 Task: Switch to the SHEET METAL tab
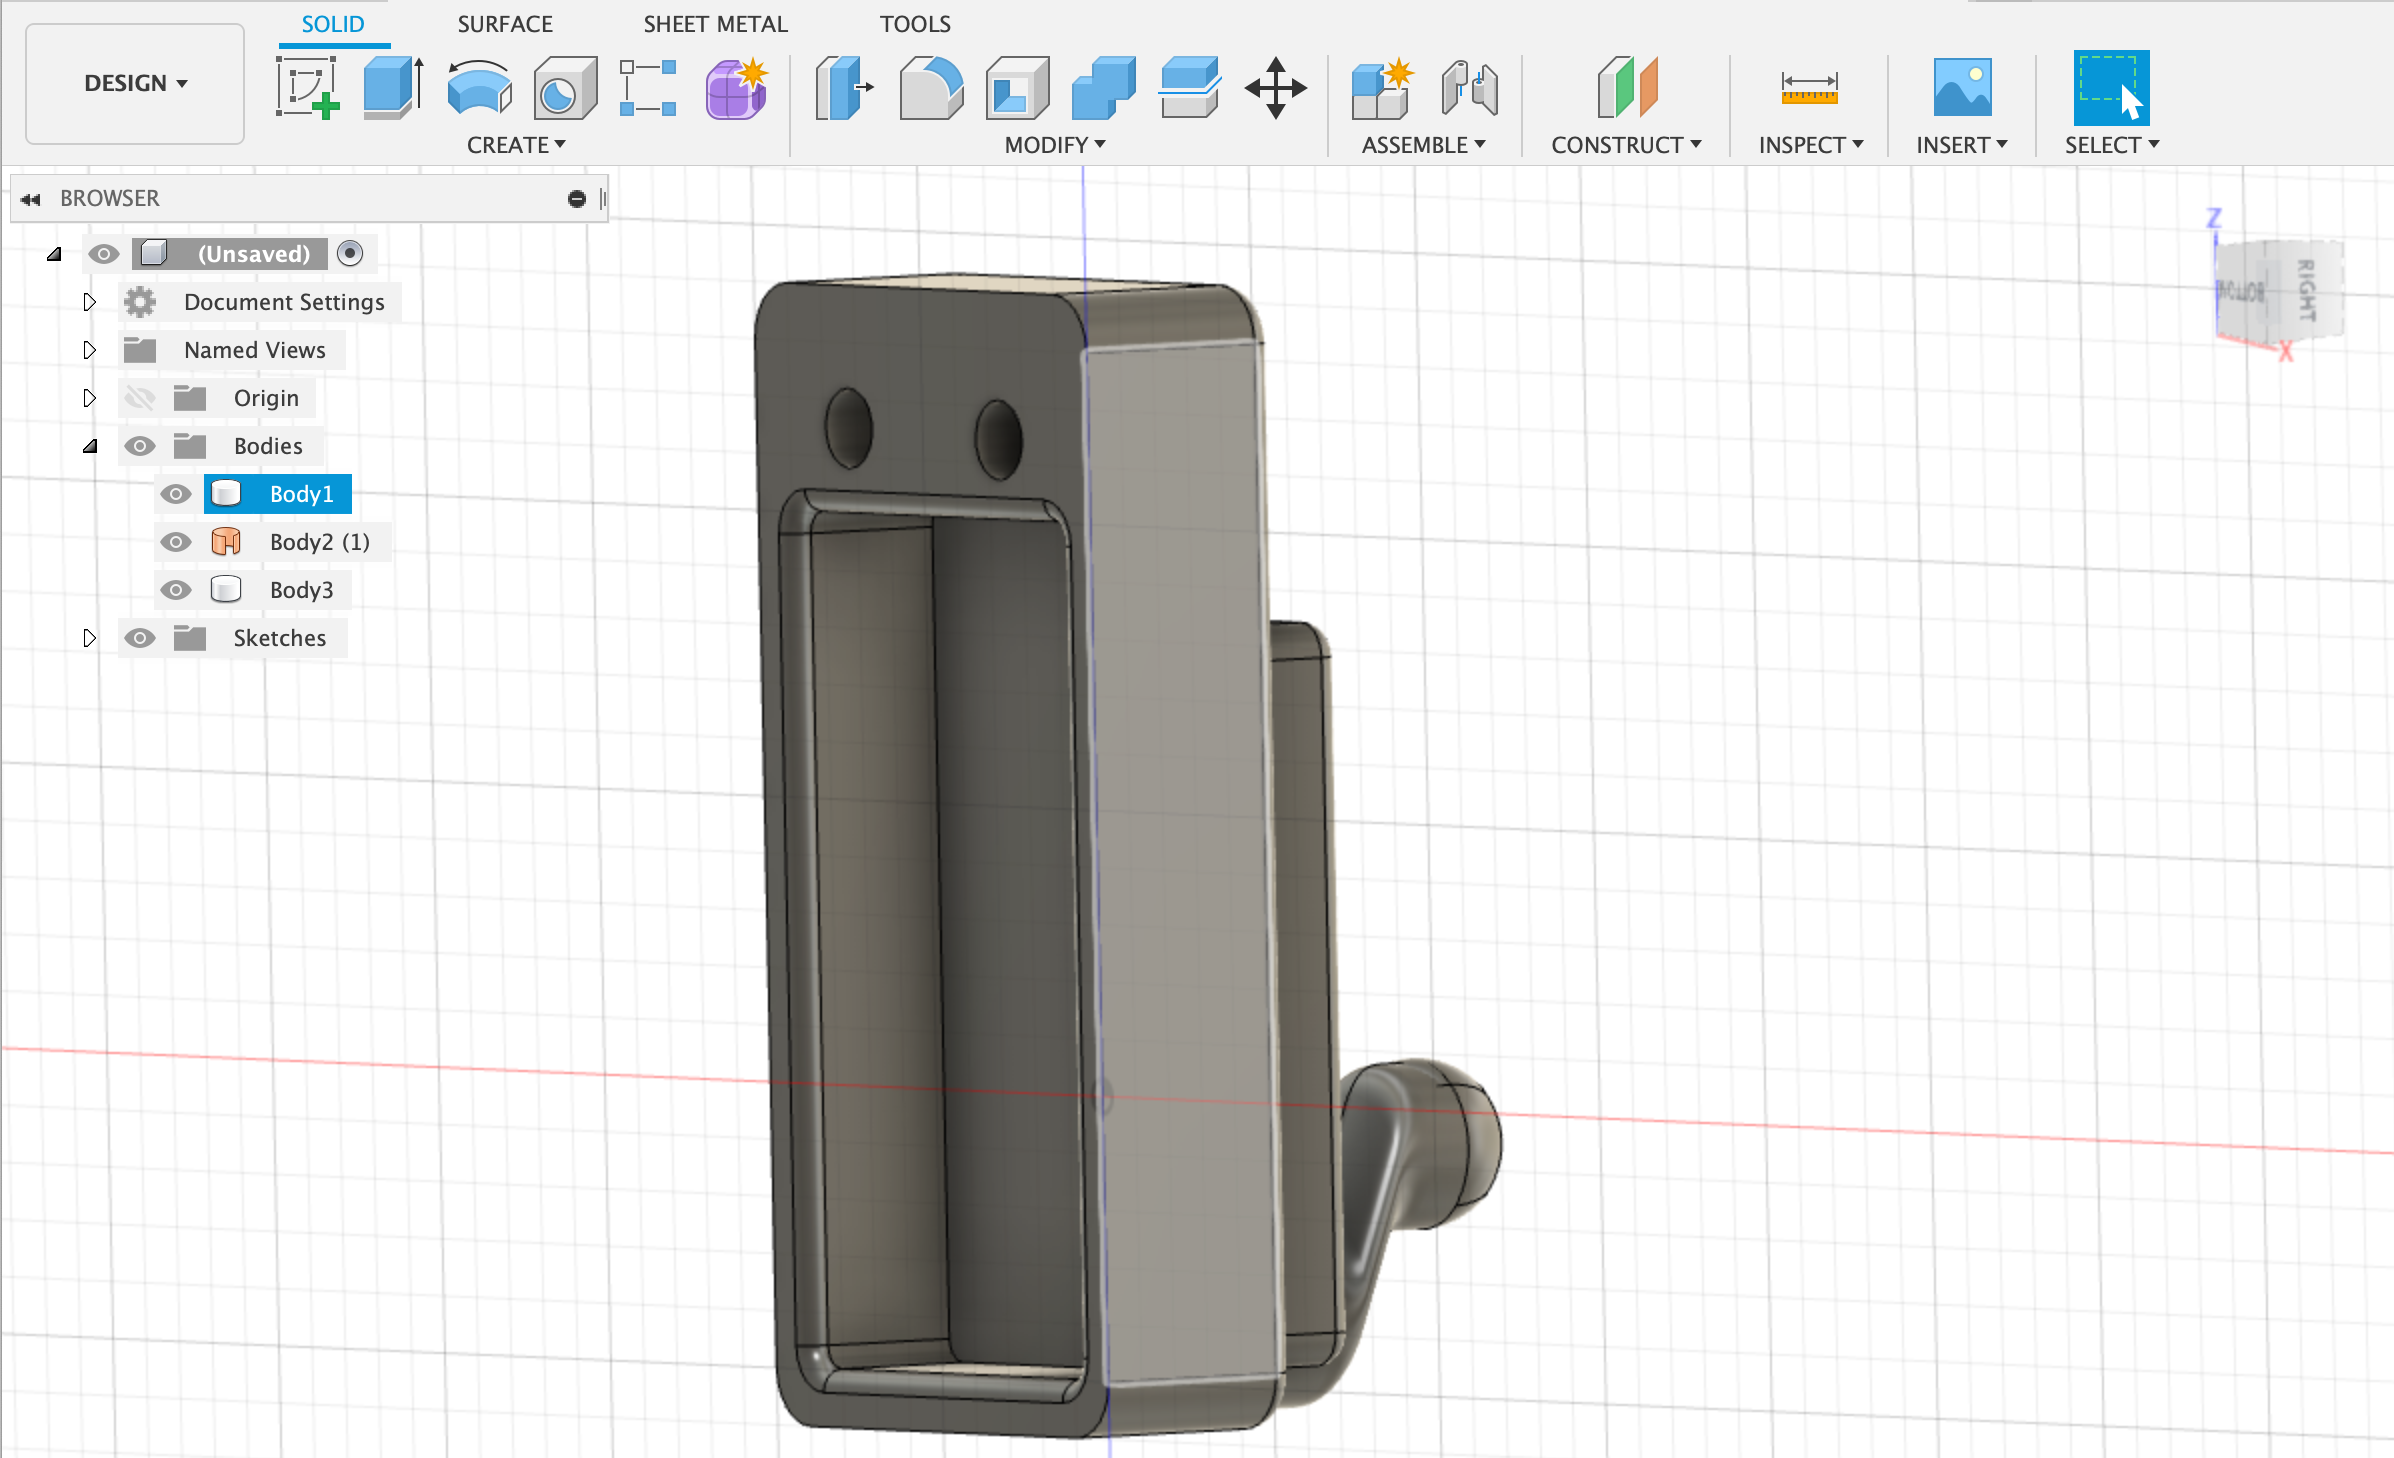(x=715, y=23)
